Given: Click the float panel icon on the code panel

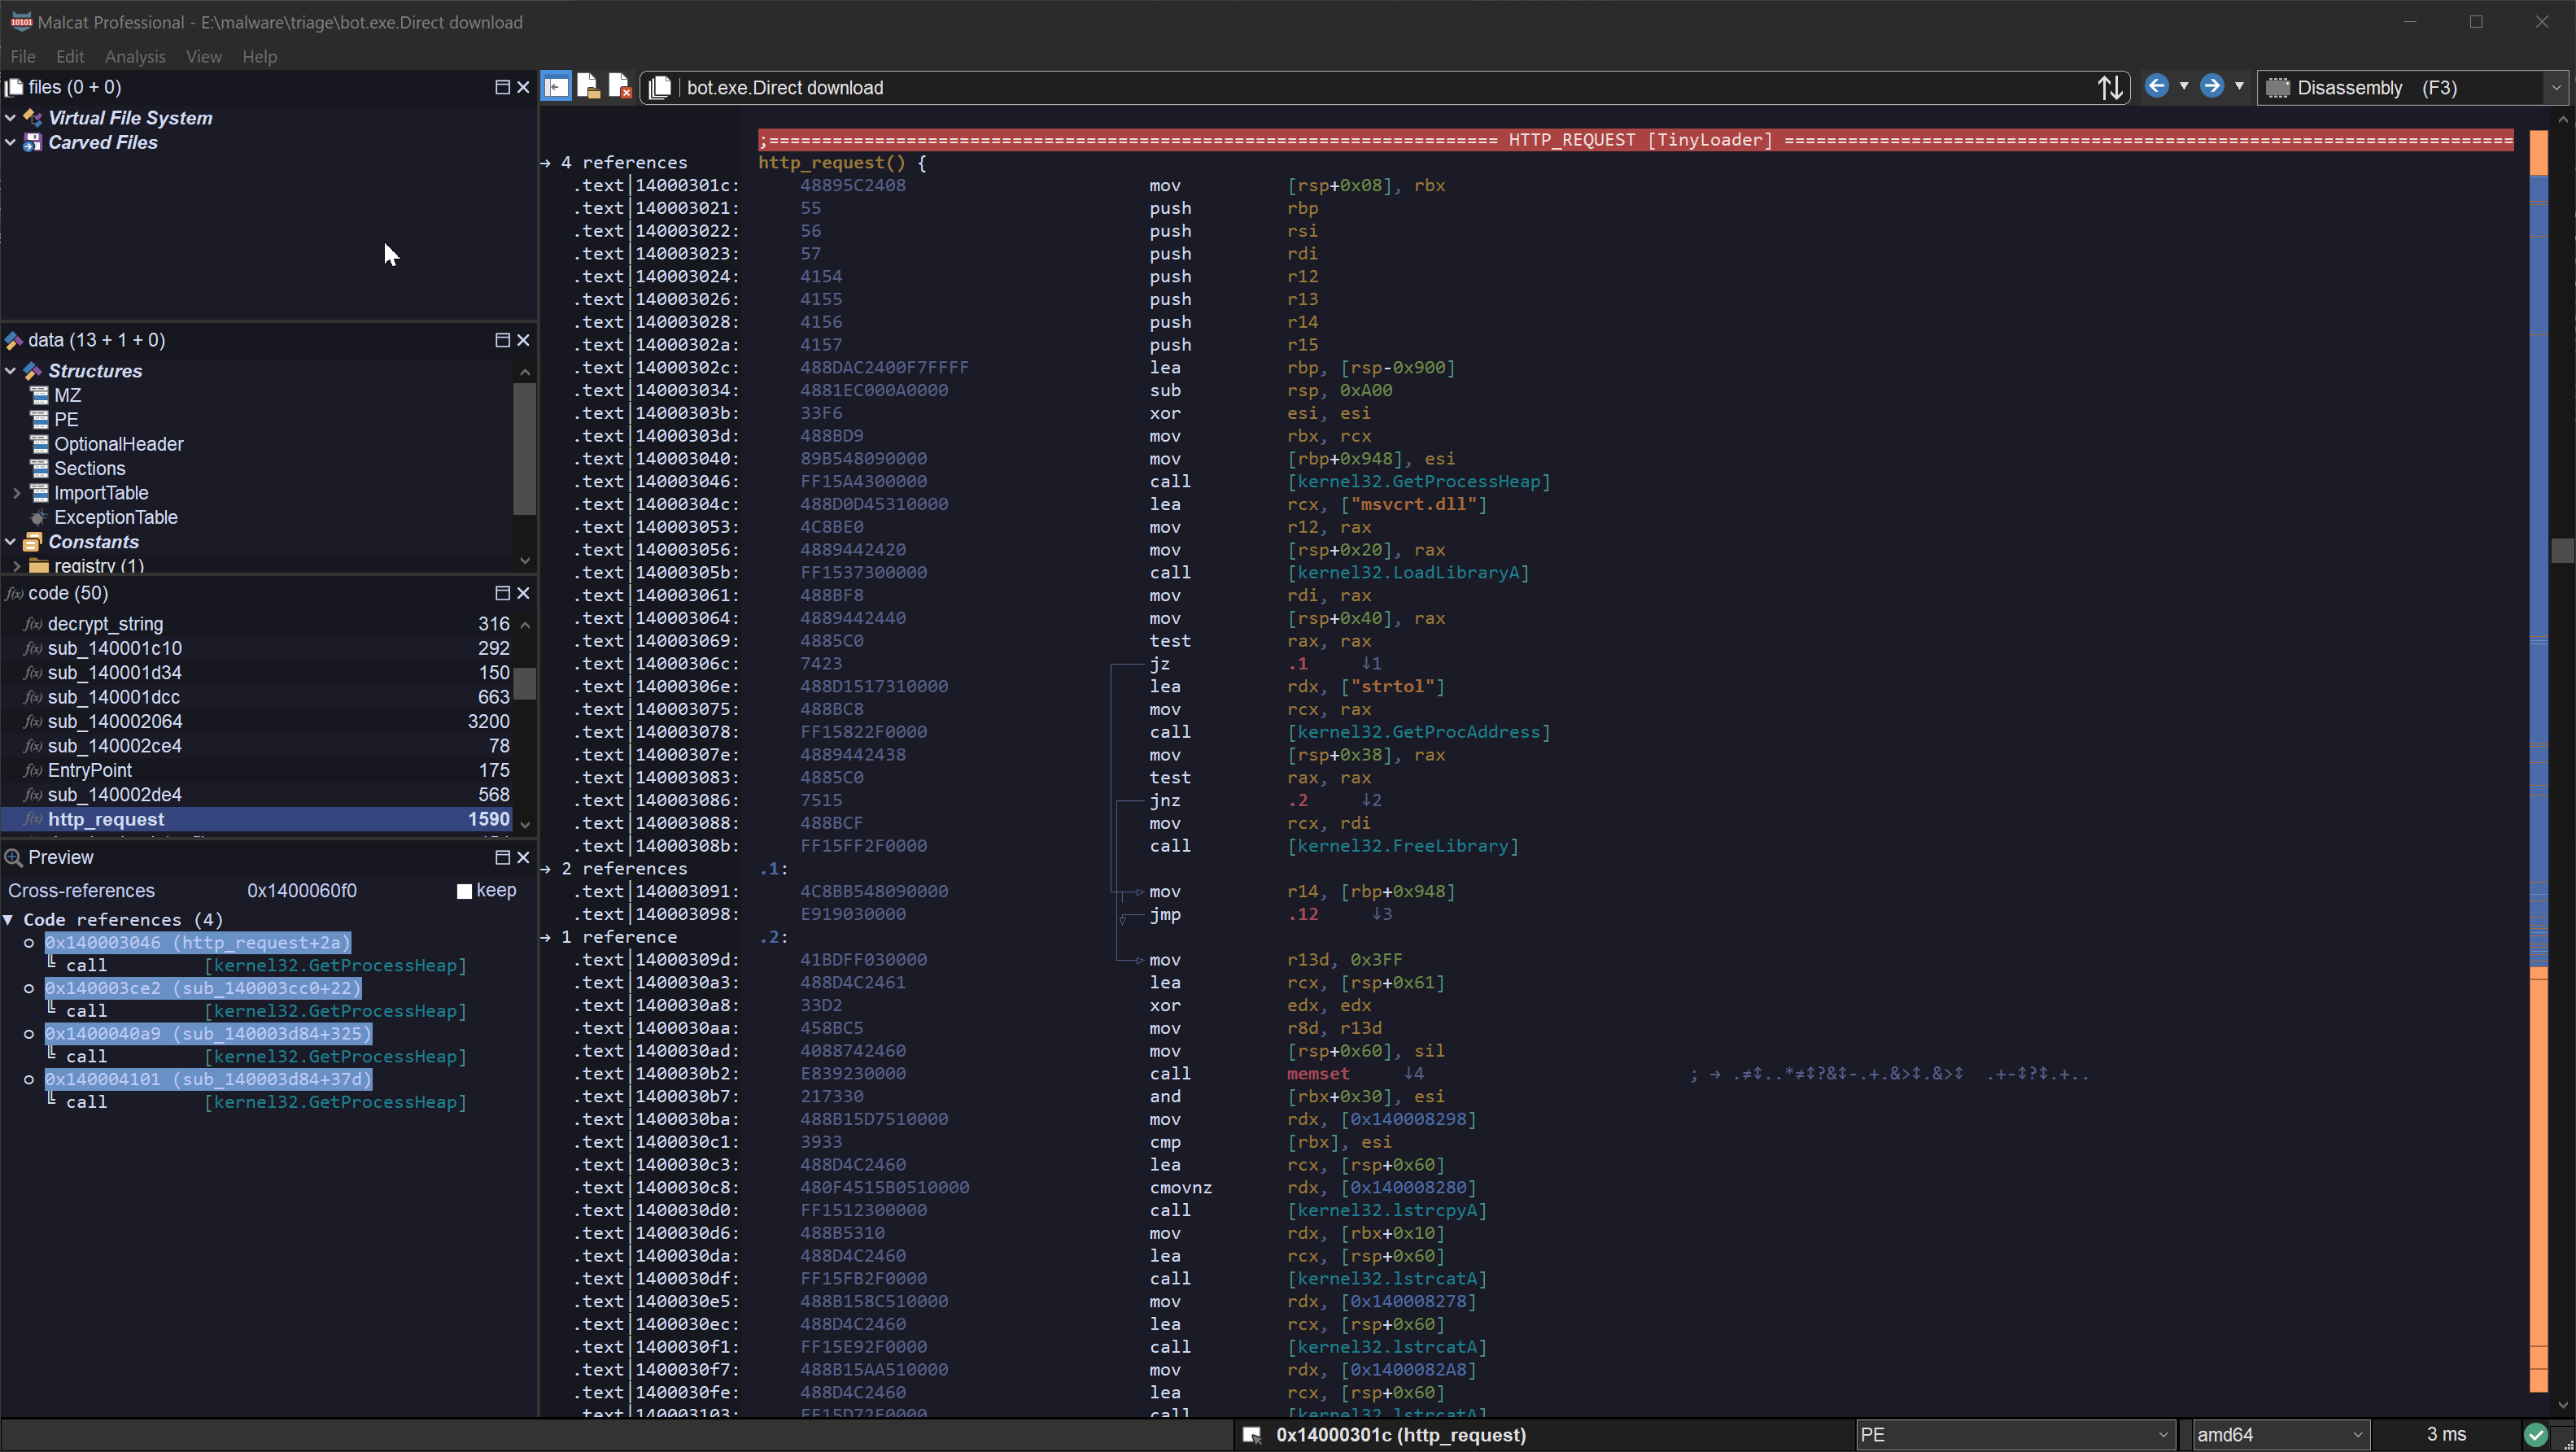Looking at the screenshot, I should click(503, 593).
